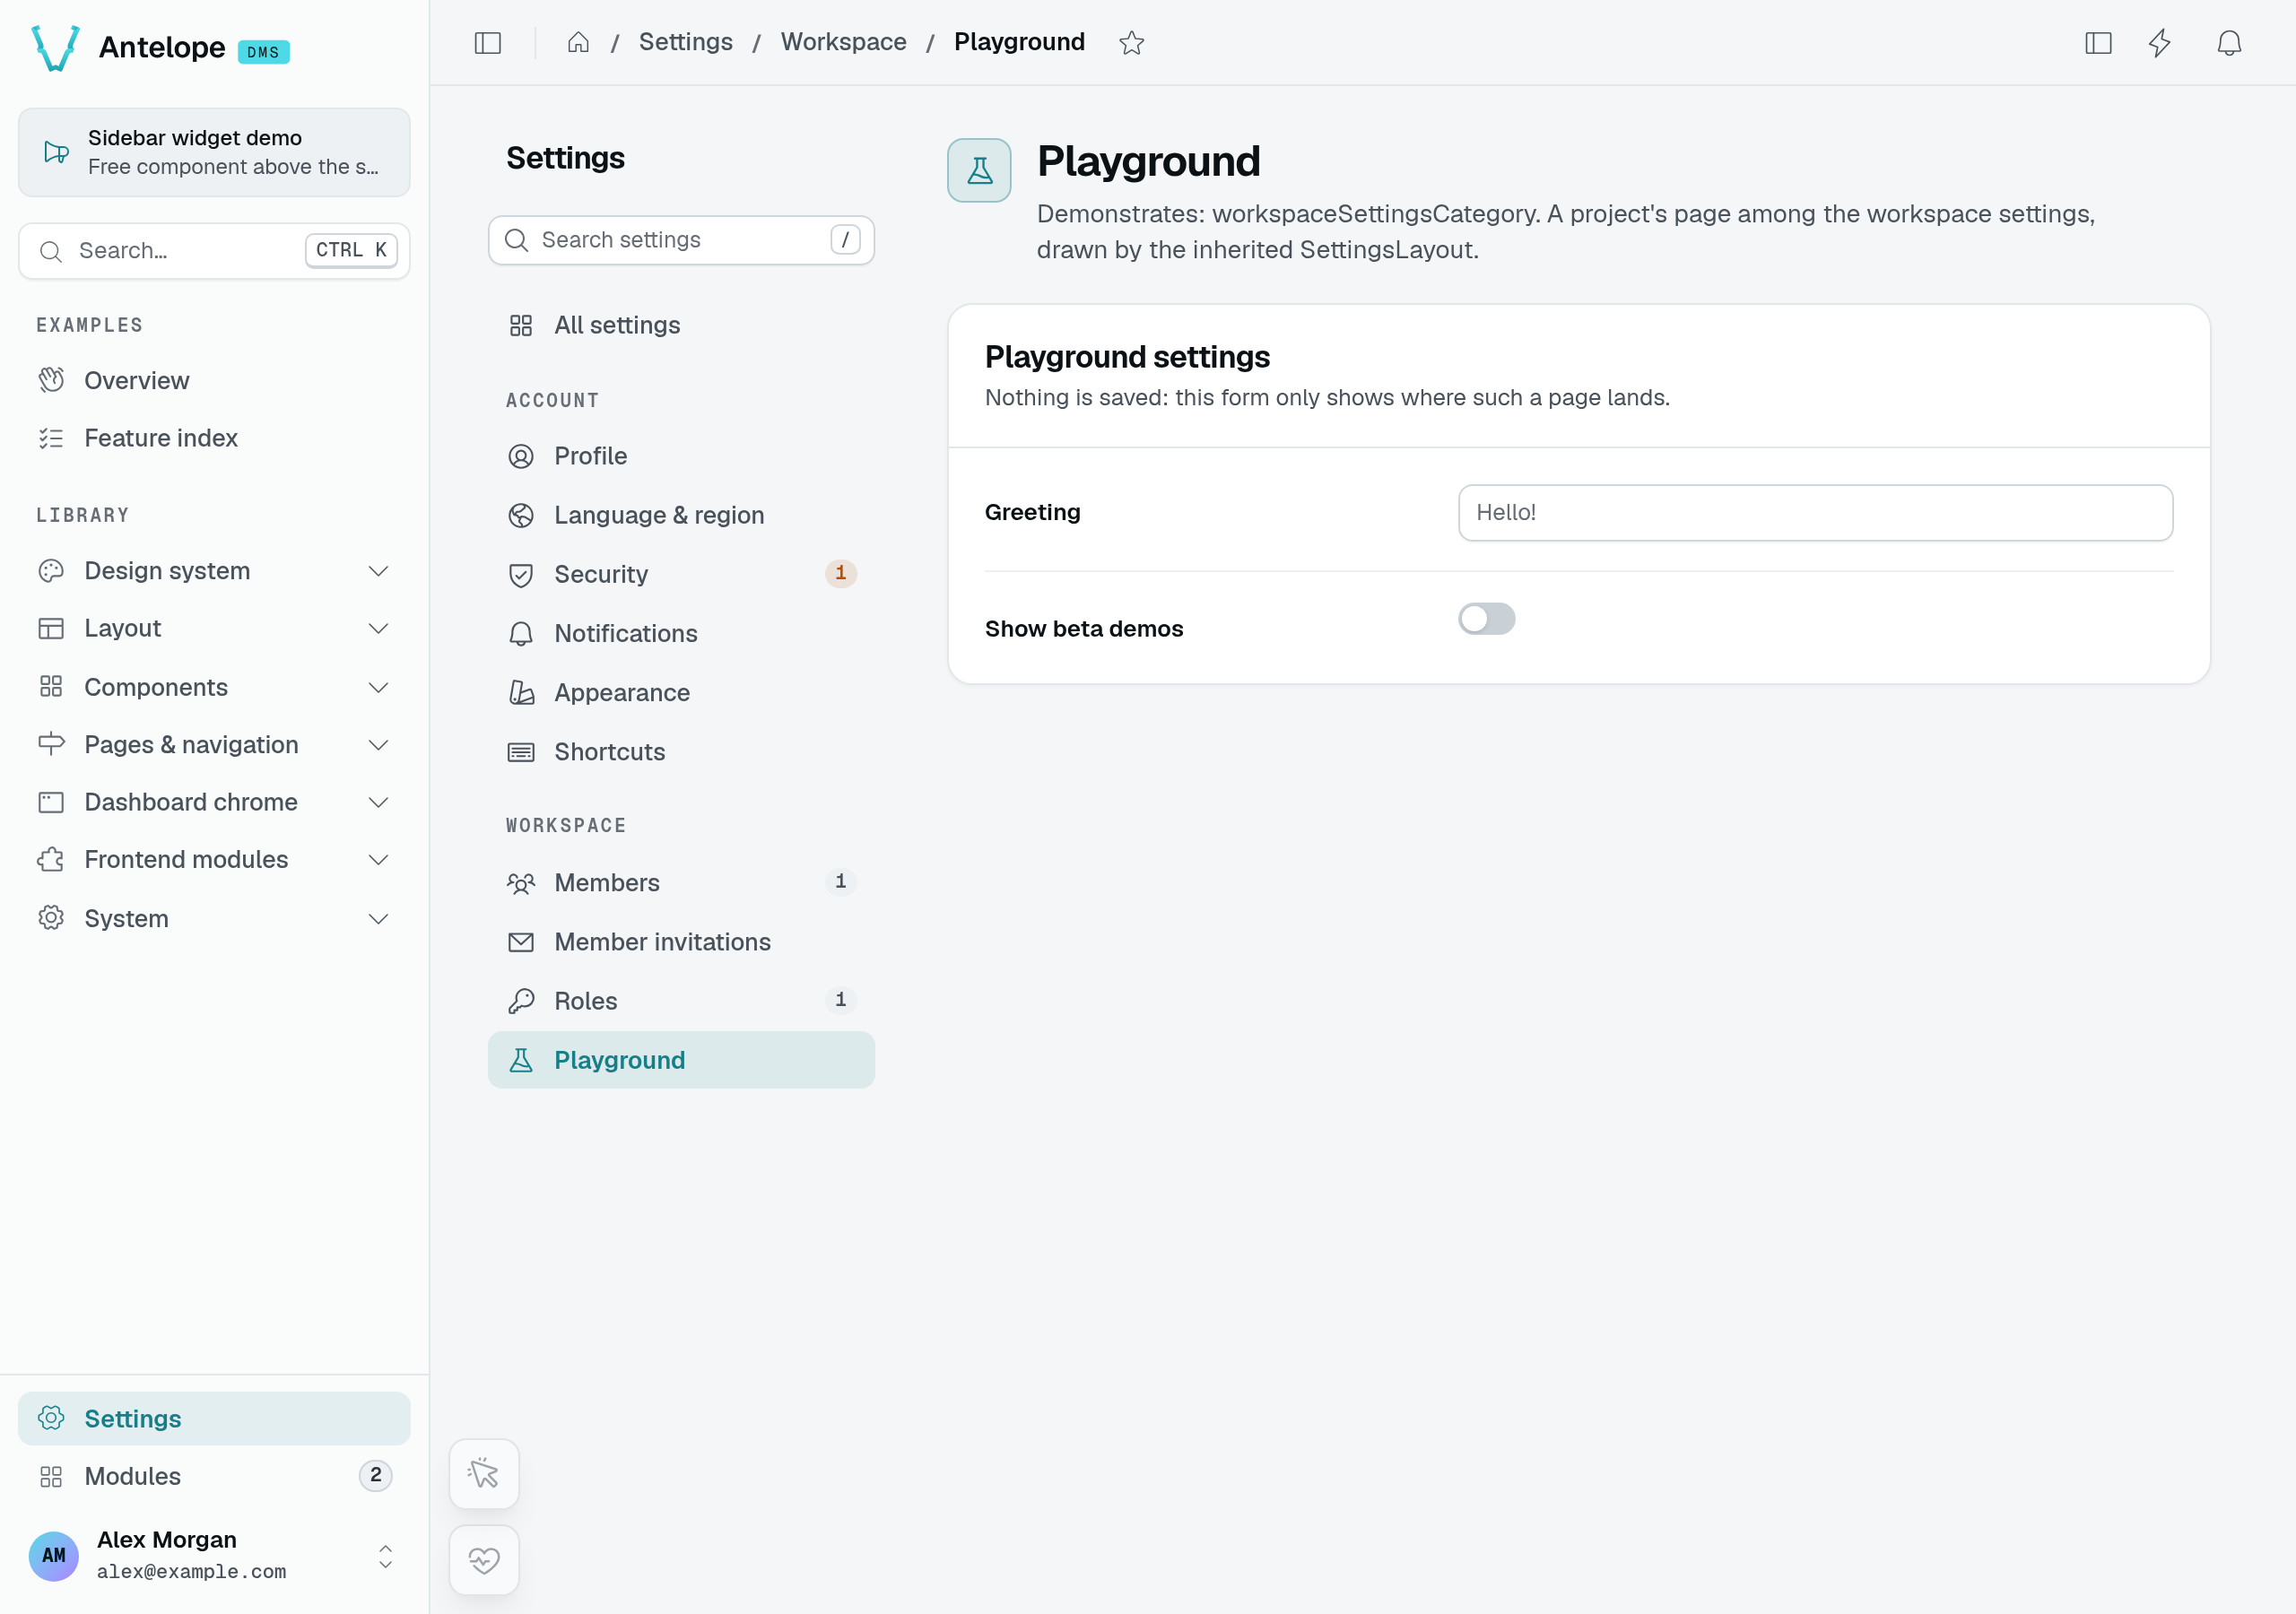Open Shortcuts settings

681,752
